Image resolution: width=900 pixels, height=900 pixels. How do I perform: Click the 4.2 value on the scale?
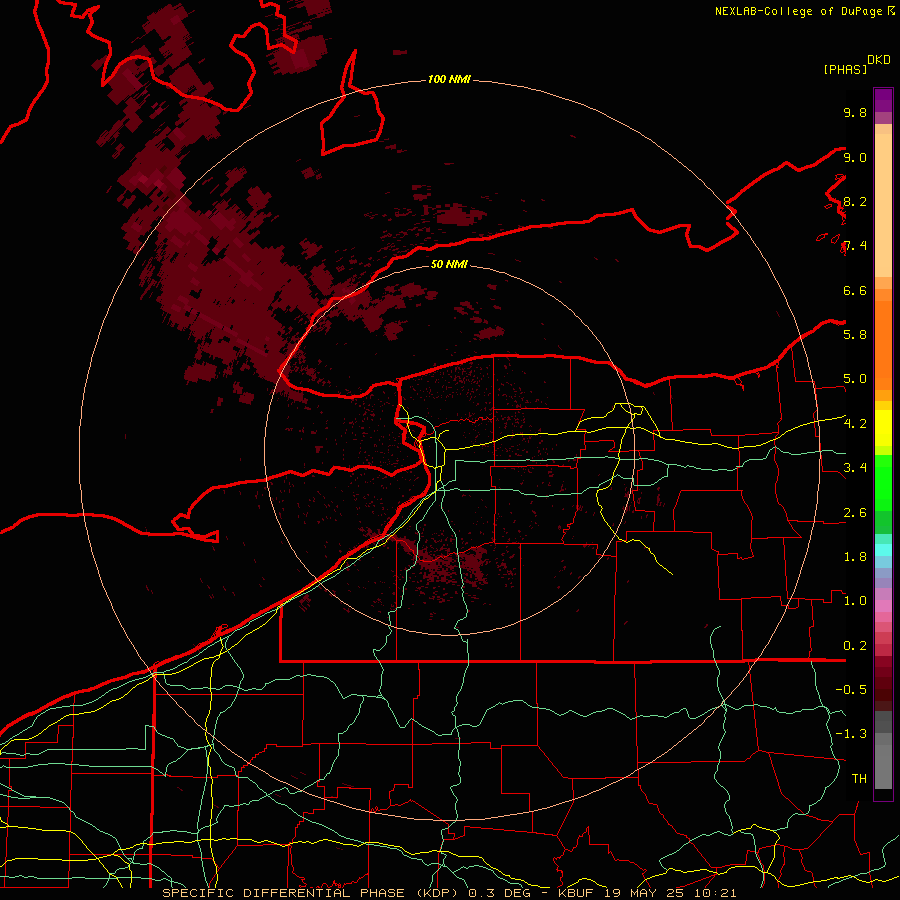pyautogui.click(x=855, y=424)
